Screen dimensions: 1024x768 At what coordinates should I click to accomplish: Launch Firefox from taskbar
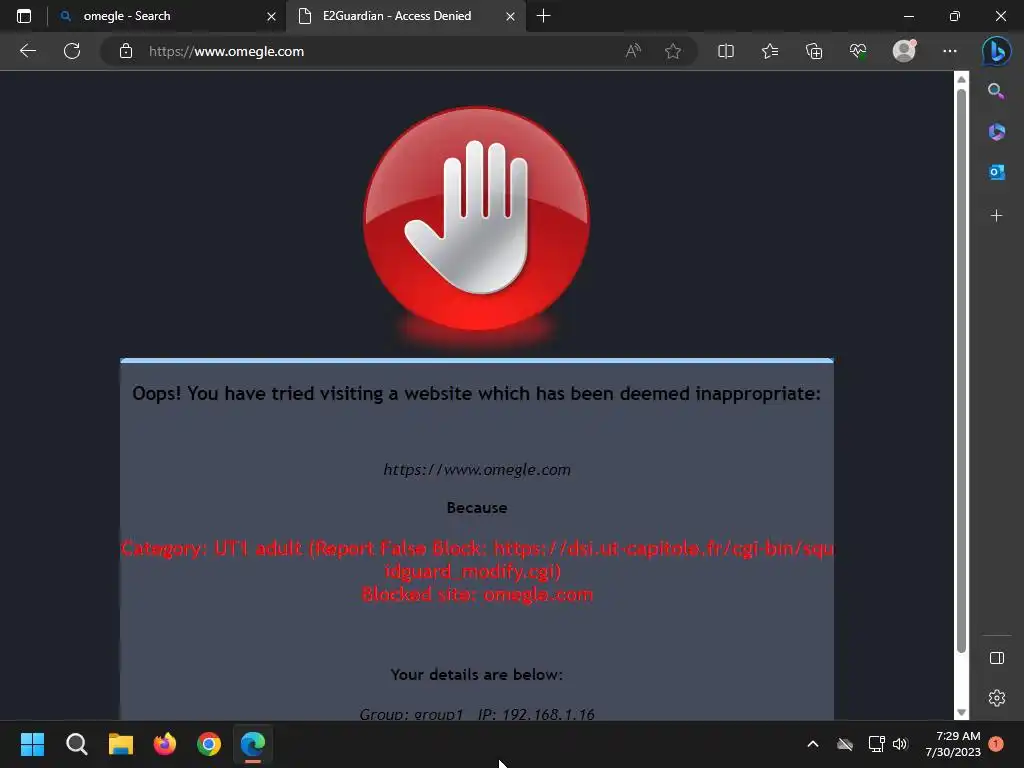(165, 744)
